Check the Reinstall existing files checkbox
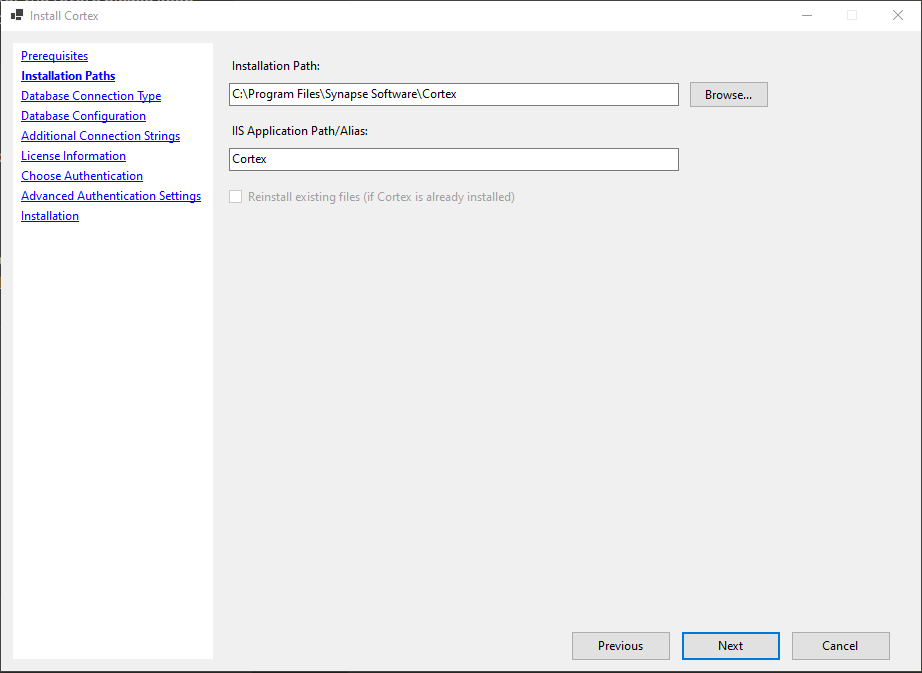Screen dimensions: 922x673 (x=235, y=196)
